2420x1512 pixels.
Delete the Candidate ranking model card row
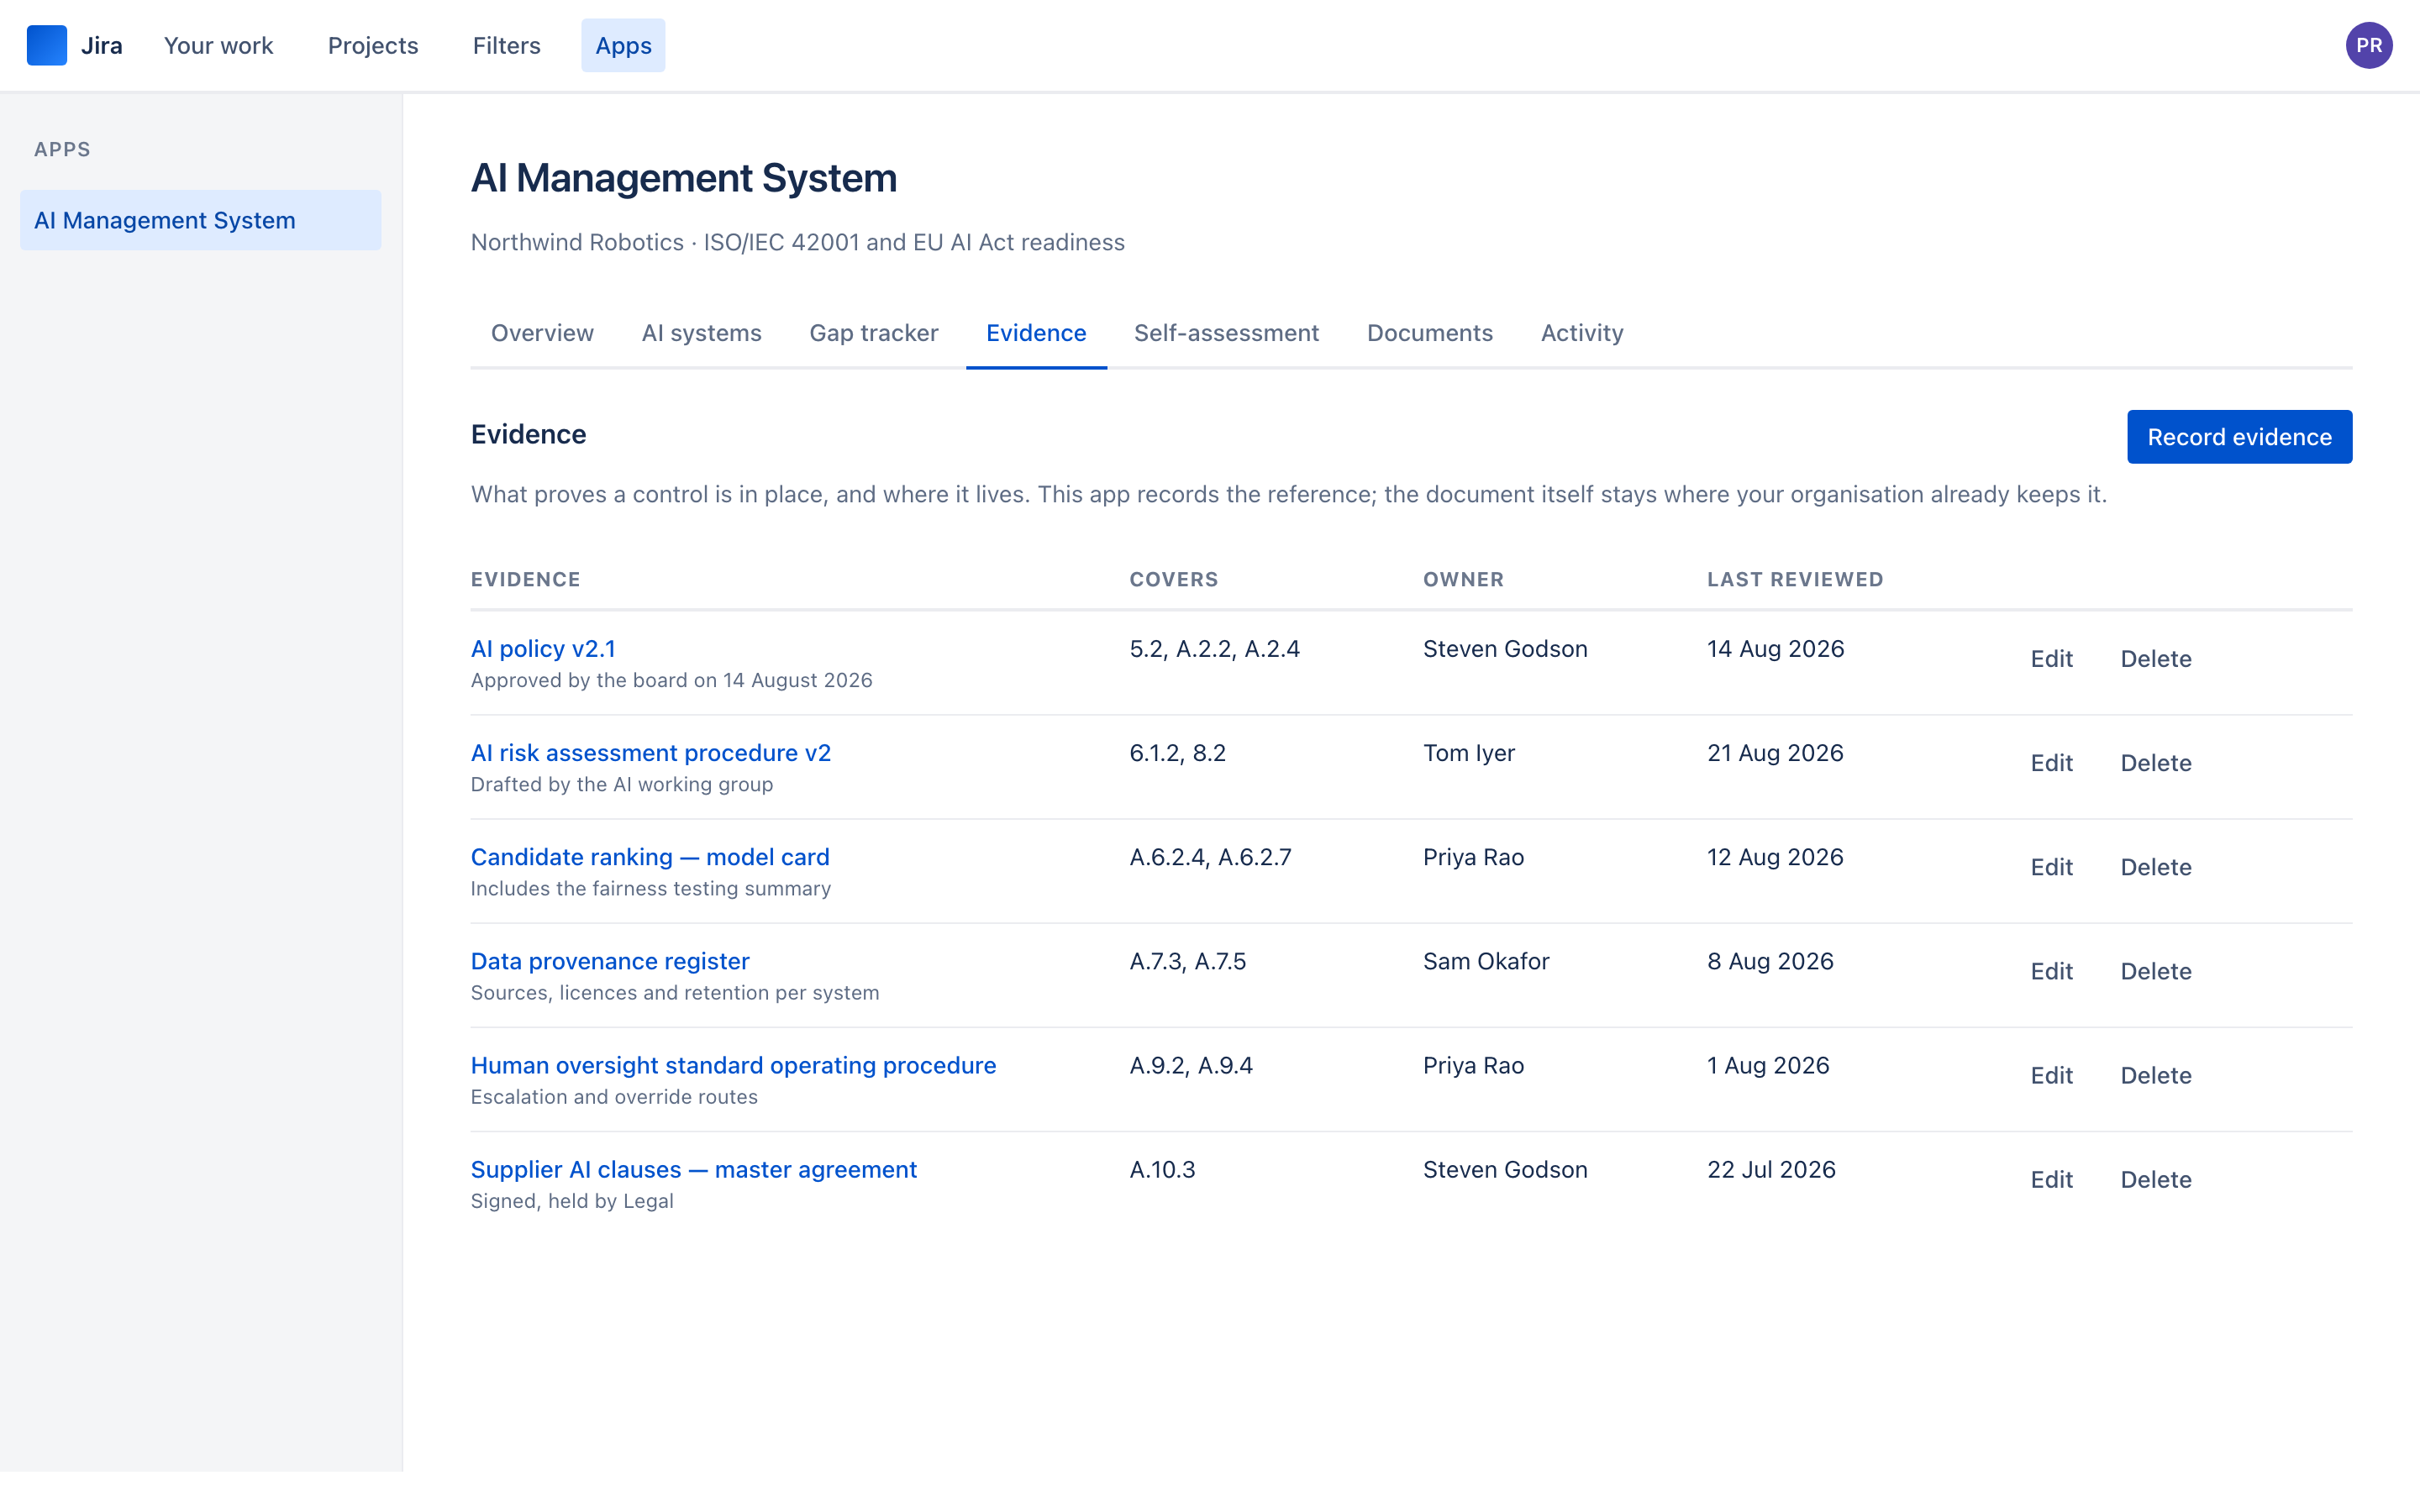point(2155,867)
